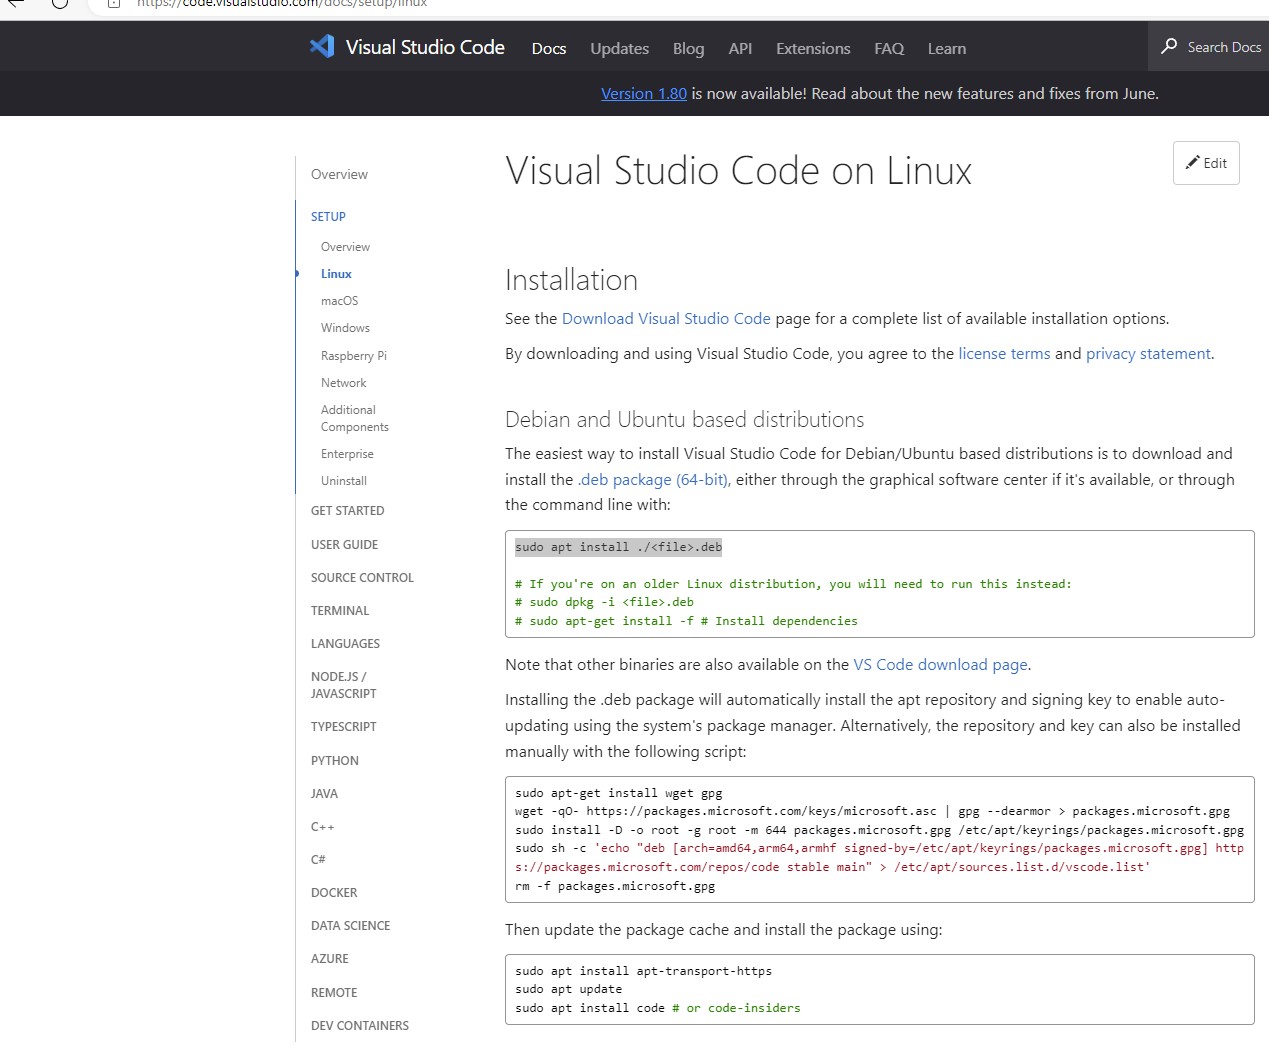The width and height of the screenshot is (1269, 1045).
Task: Expand the NODE.JS / JAVASCRIPT section
Action: [x=343, y=685]
